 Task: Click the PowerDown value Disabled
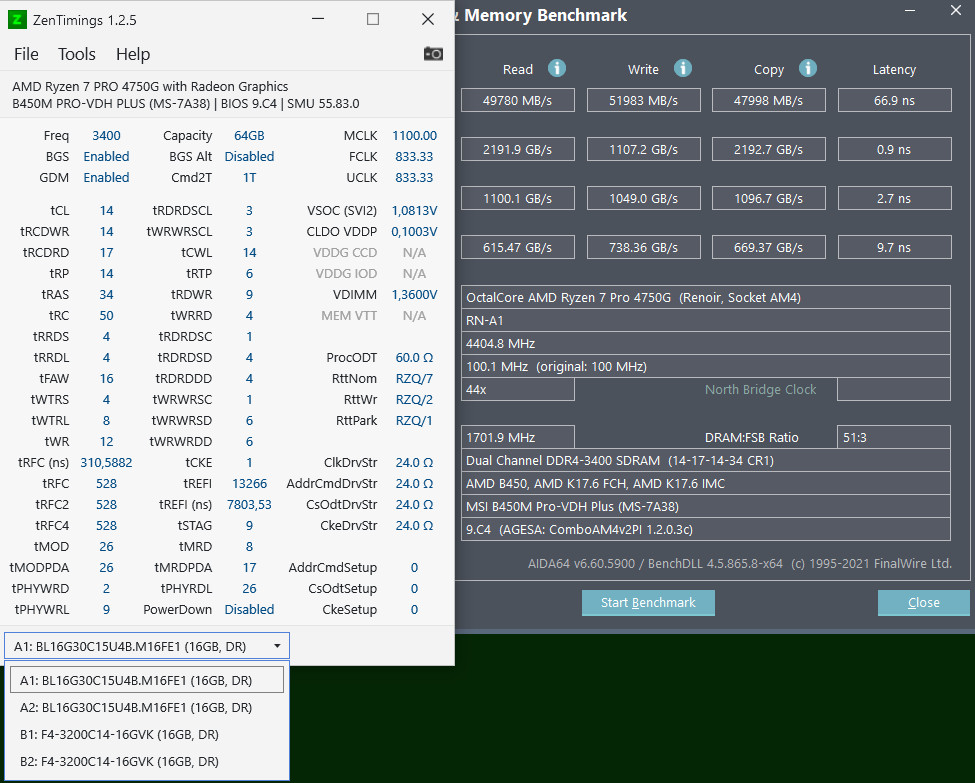coord(249,609)
